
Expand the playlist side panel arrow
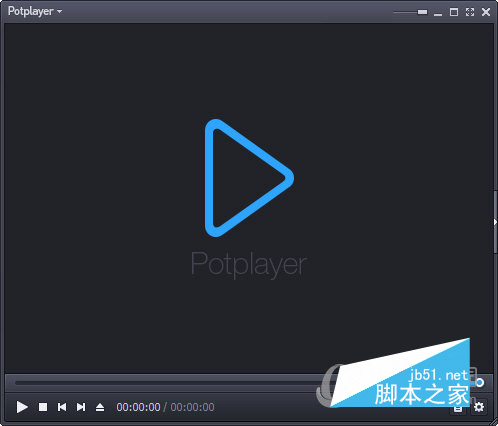[495, 222]
